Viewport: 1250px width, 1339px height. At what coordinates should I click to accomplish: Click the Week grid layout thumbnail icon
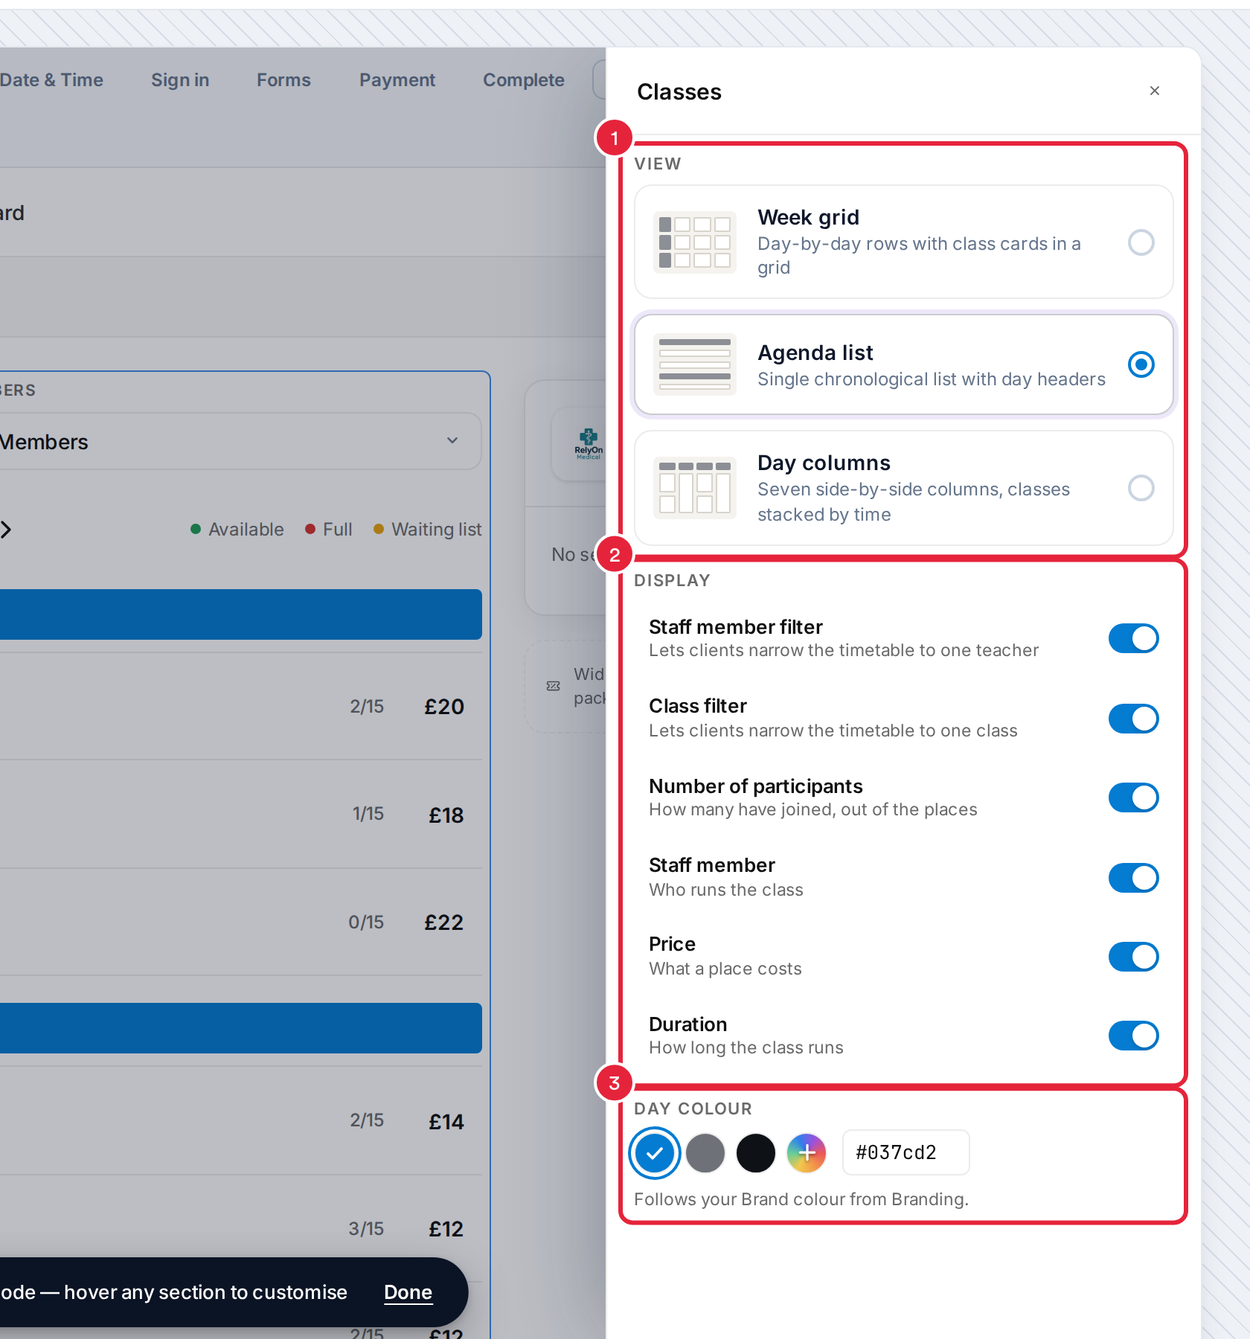coord(695,242)
